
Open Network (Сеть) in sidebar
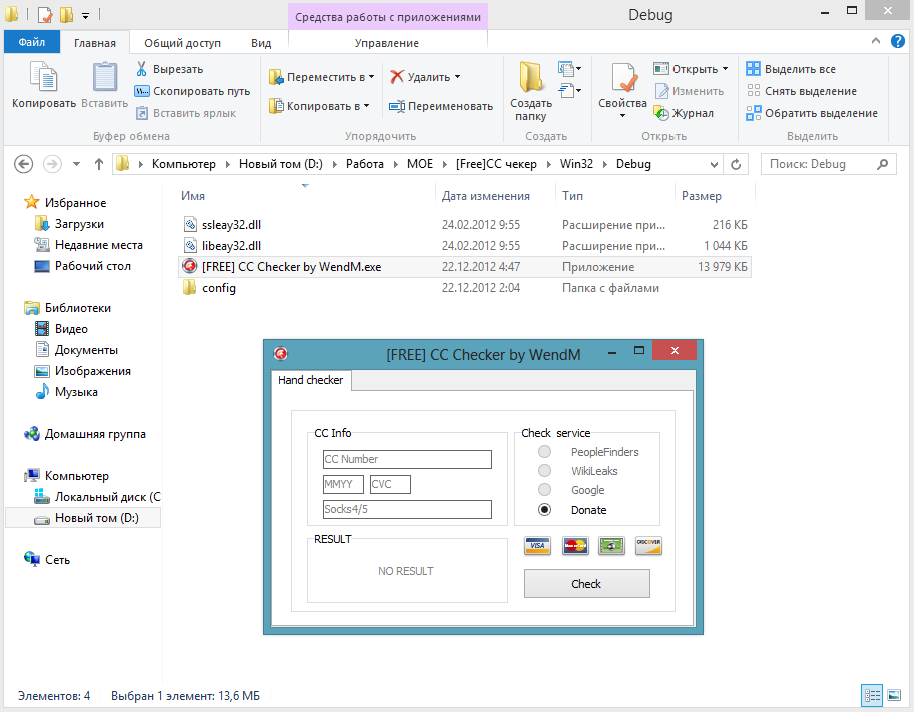pos(57,560)
